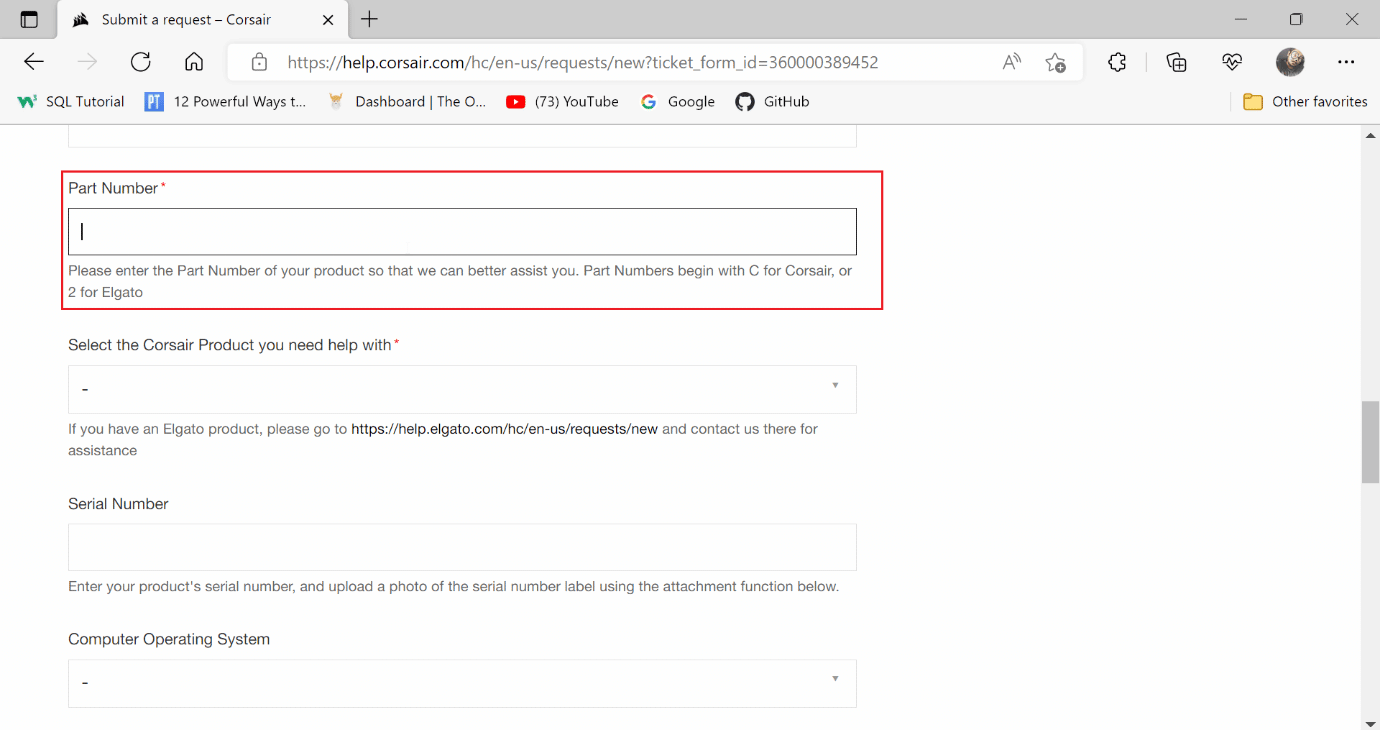
Task: Open the tab actions menu icon
Action: tap(29, 20)
